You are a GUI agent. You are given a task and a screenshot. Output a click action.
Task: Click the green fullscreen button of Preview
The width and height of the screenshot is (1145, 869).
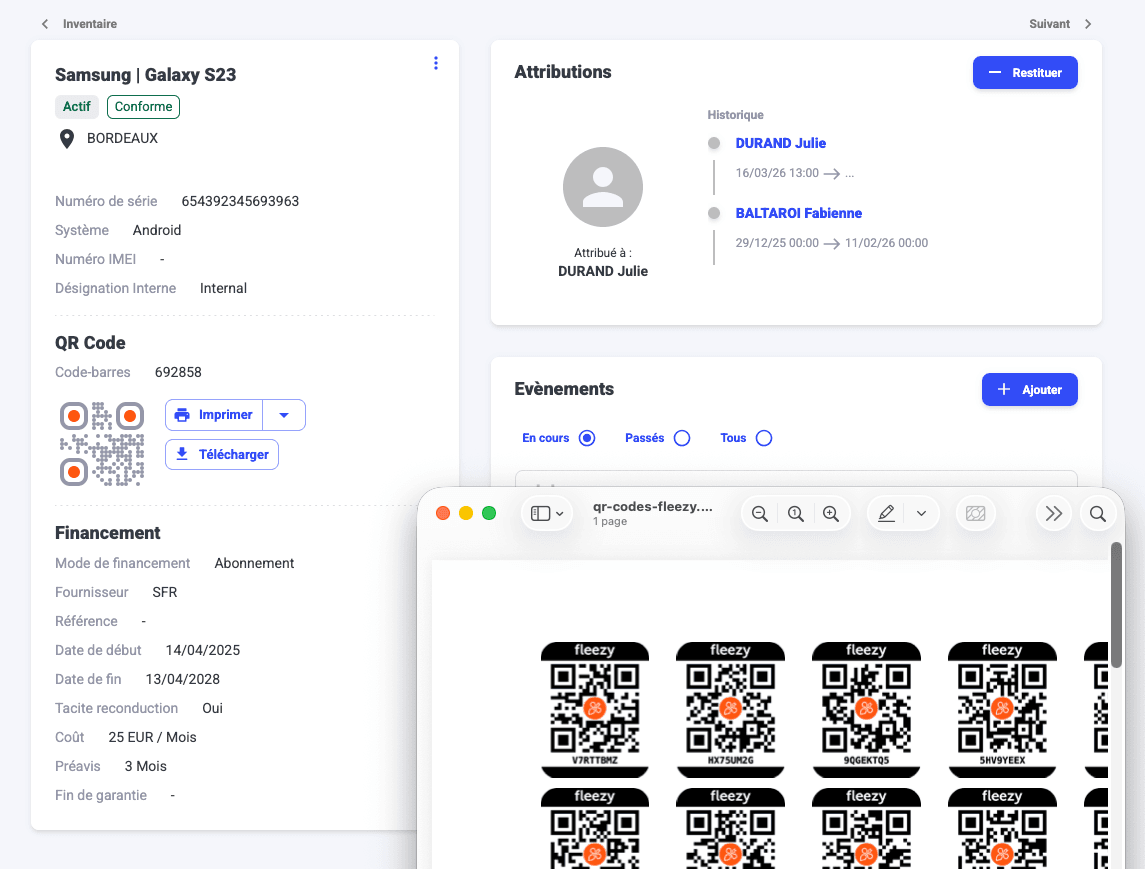pos(489,513)
